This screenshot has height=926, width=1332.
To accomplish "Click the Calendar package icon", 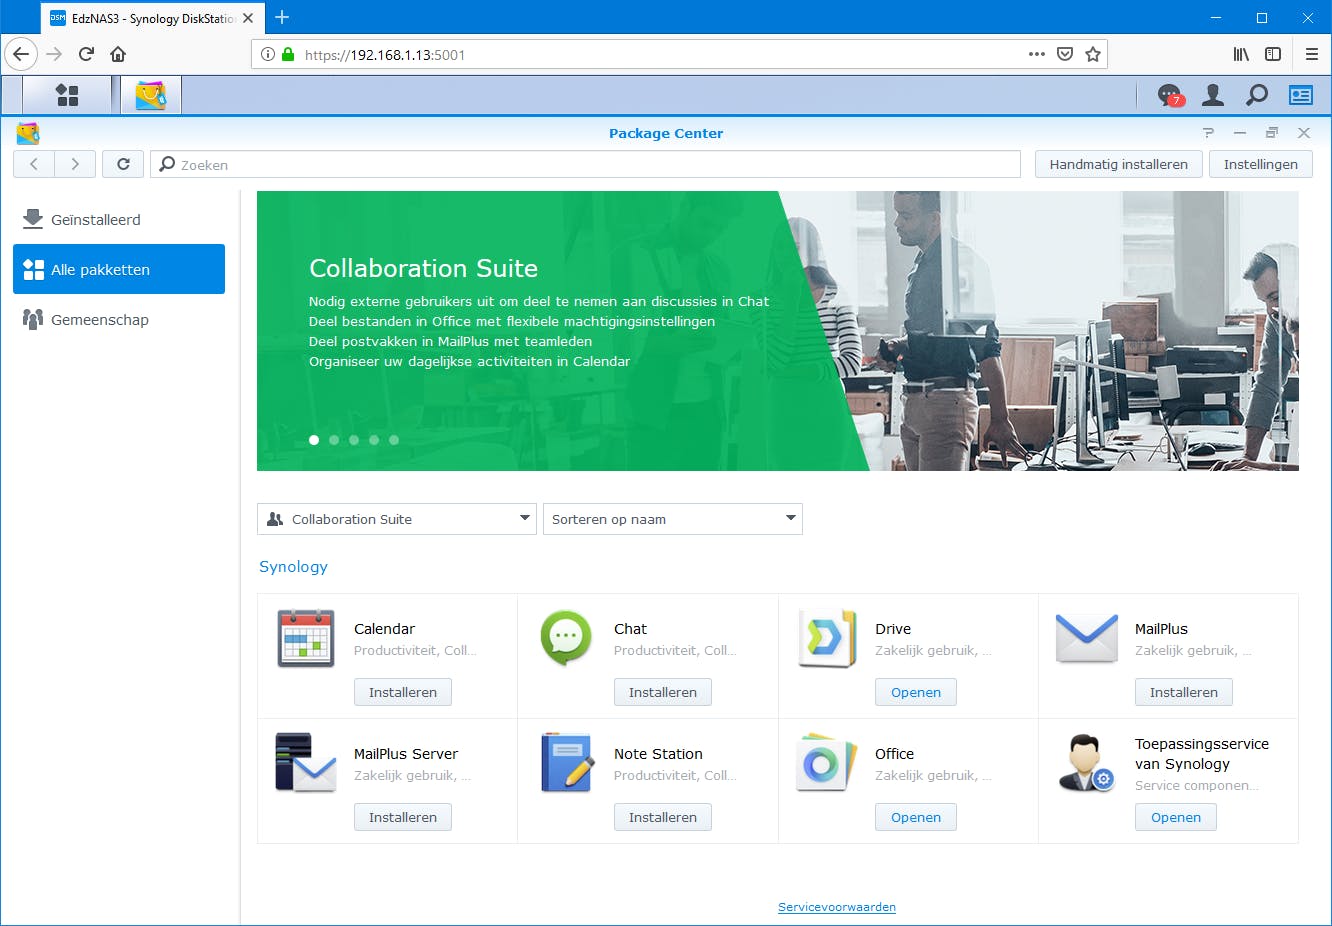I will click(305, 638).
